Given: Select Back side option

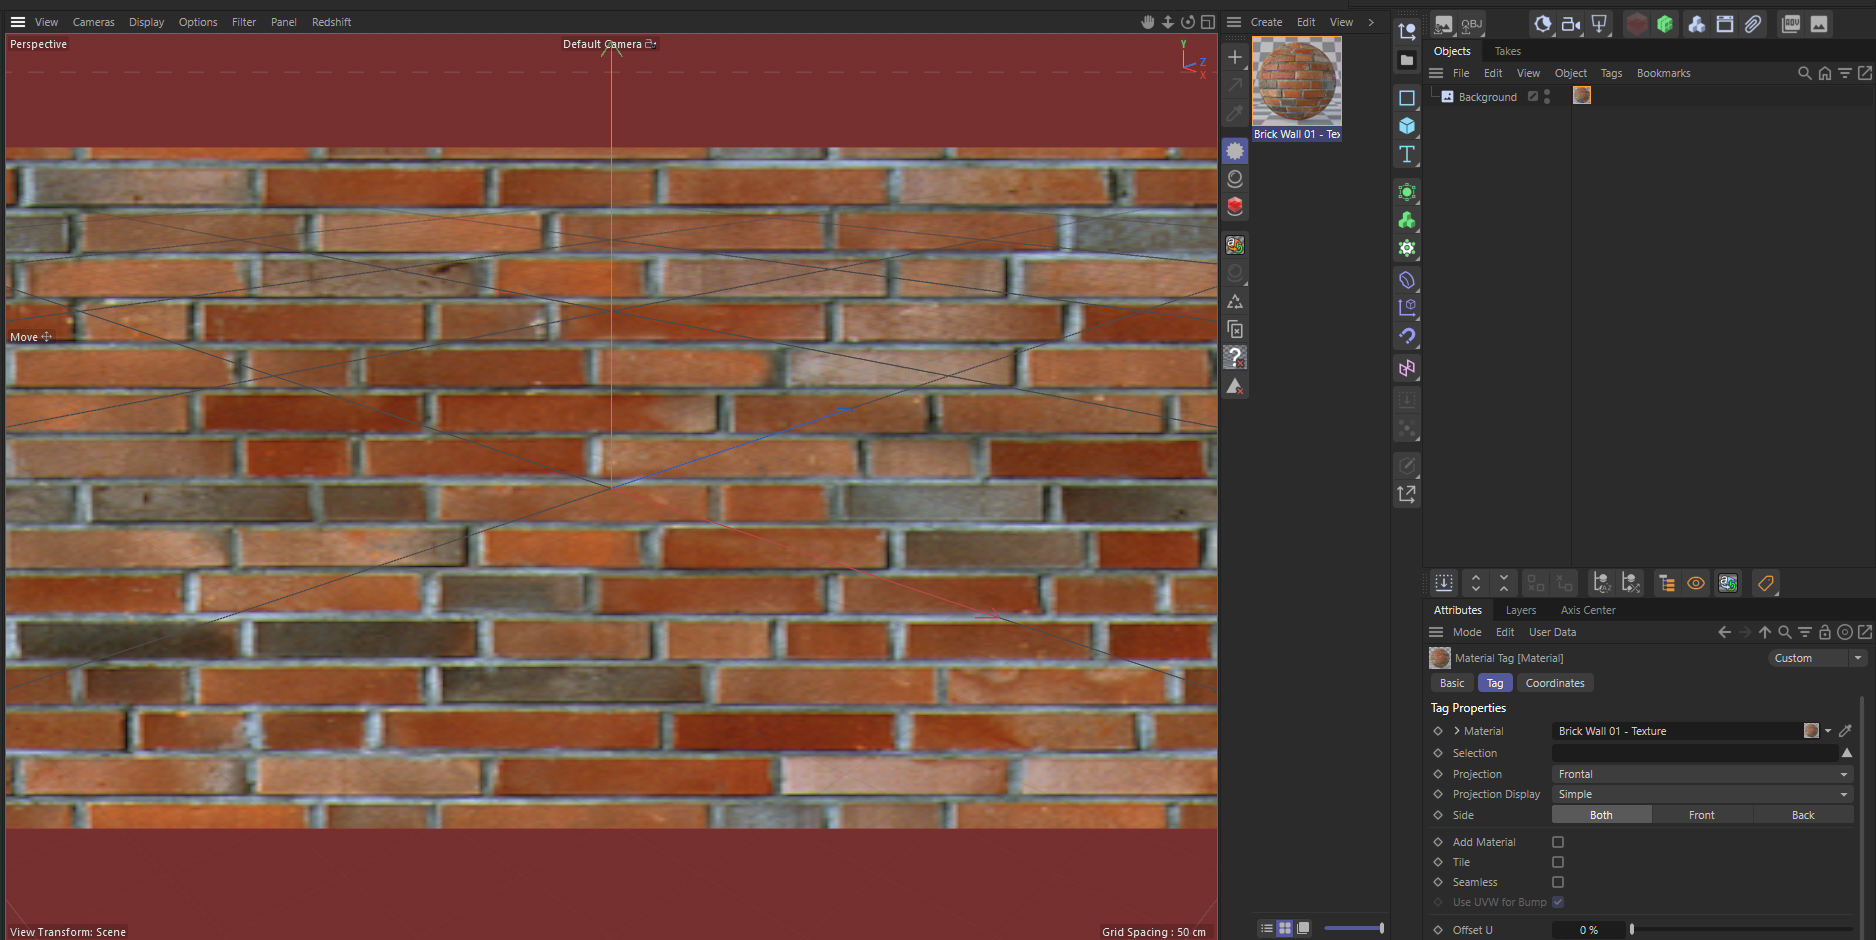Looking at the screenshot, I should click(x=1803, y=815).
